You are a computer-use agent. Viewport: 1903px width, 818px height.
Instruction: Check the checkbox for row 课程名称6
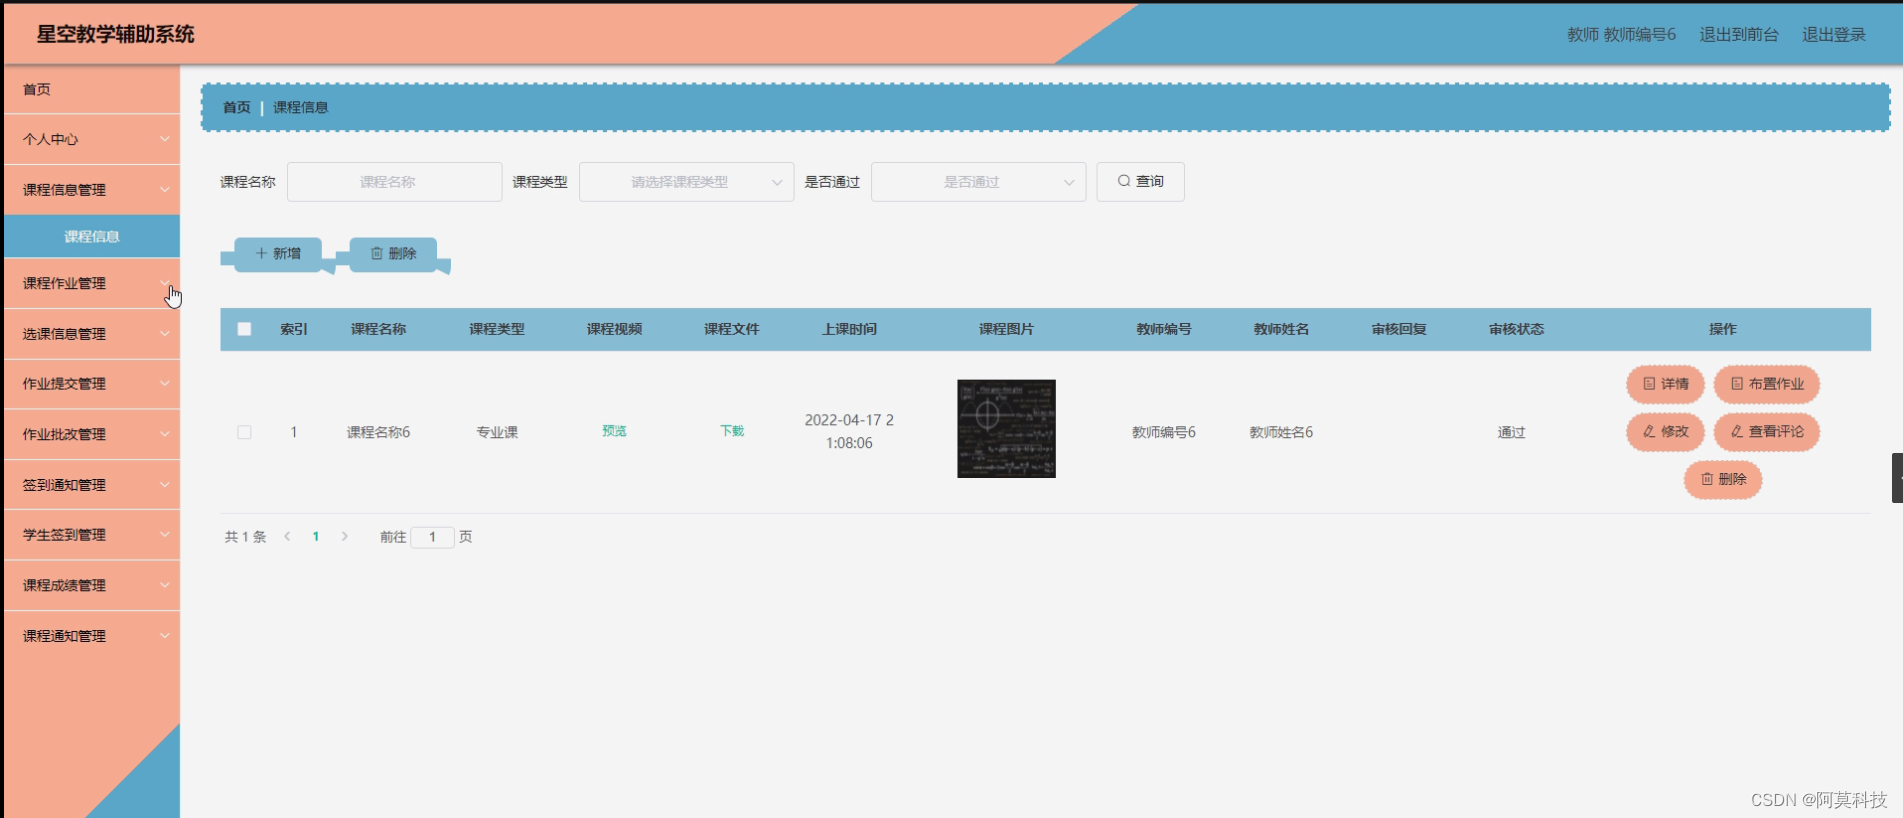point(244,432)
